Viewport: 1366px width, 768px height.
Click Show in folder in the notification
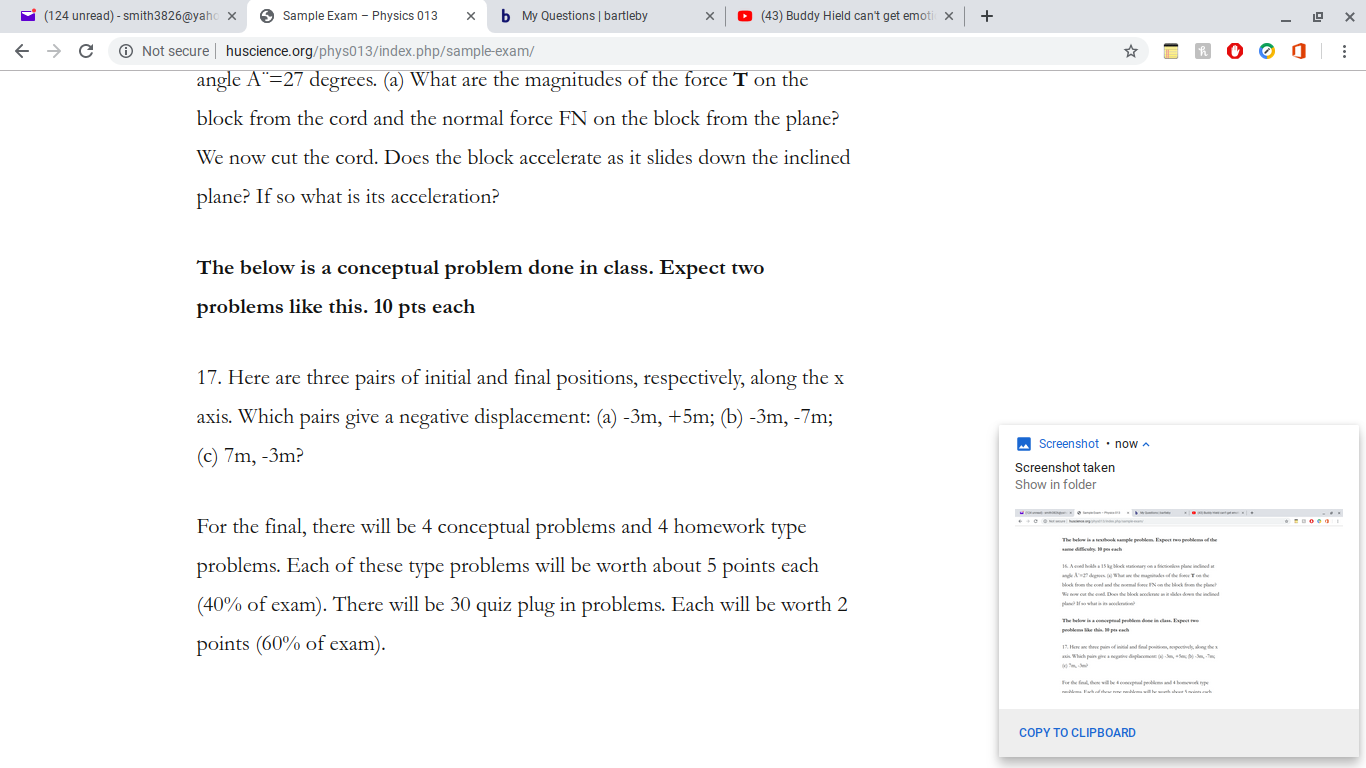coord(1055,485)
